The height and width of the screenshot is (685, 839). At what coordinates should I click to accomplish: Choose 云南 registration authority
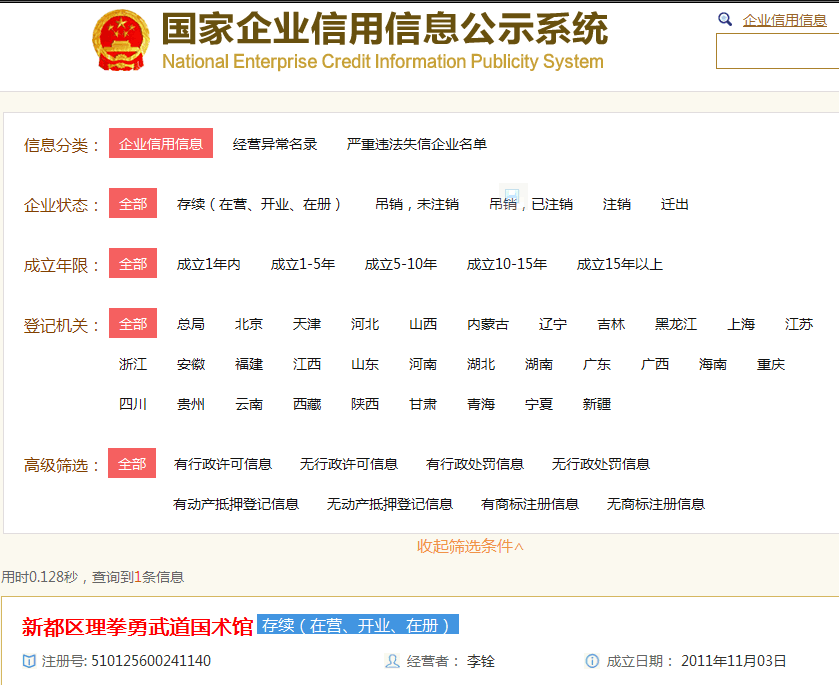click(249, 404)
